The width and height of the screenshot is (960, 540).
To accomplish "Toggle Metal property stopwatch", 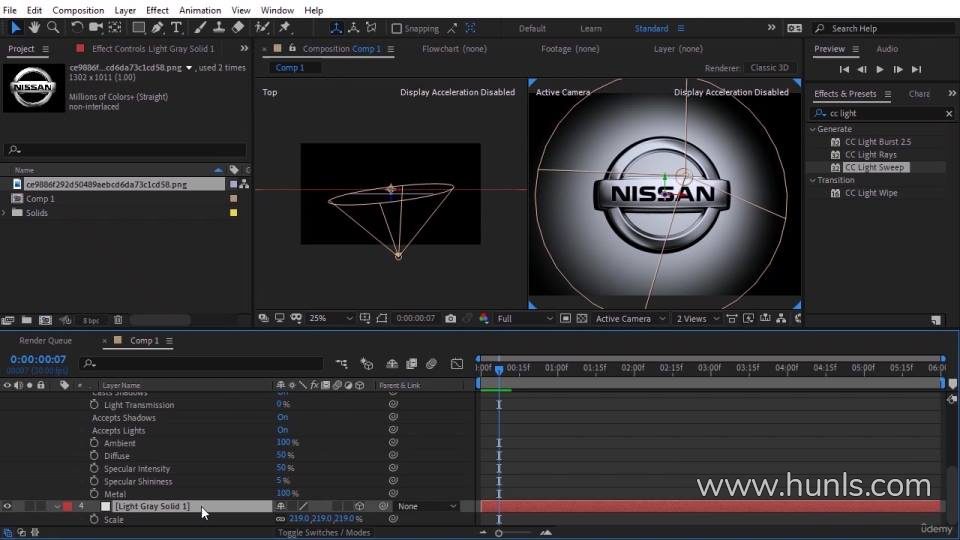I will (x=94, y=493).
